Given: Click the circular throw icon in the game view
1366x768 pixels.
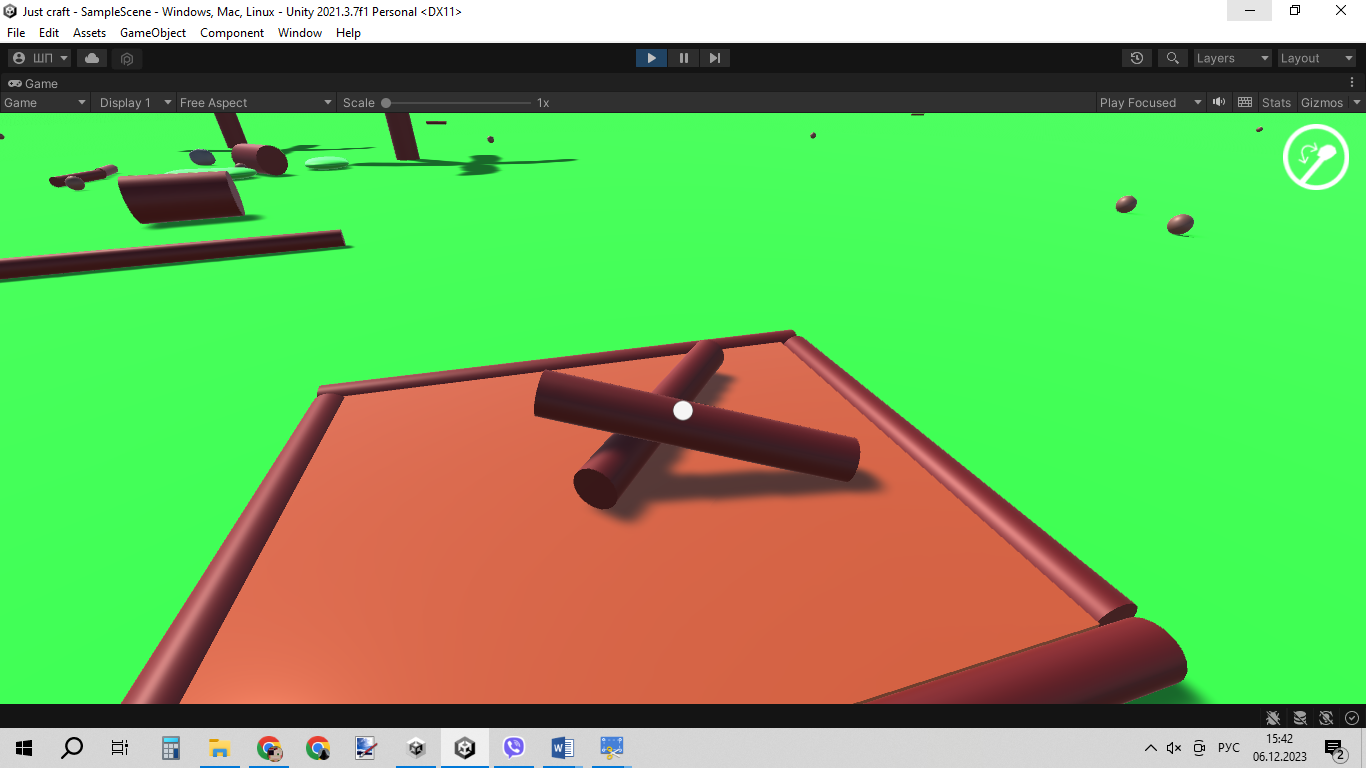Looking at the screenshot, I should coord(1316,157).
